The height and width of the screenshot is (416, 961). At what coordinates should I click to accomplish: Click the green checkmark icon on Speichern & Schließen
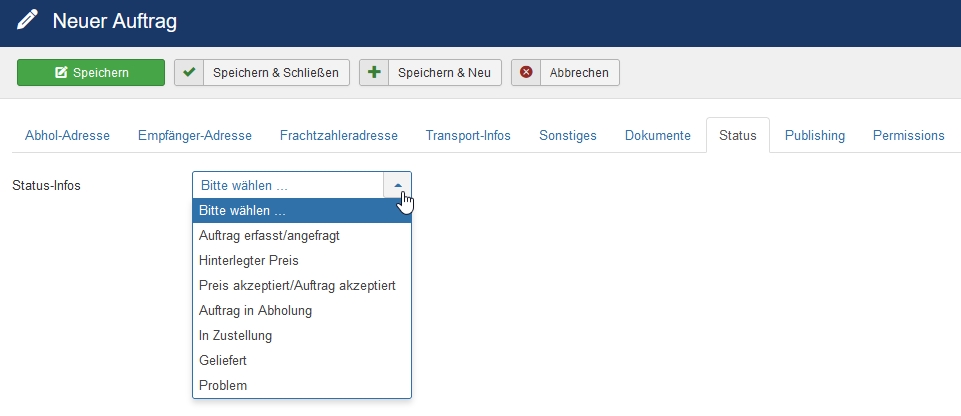[189, 72]
